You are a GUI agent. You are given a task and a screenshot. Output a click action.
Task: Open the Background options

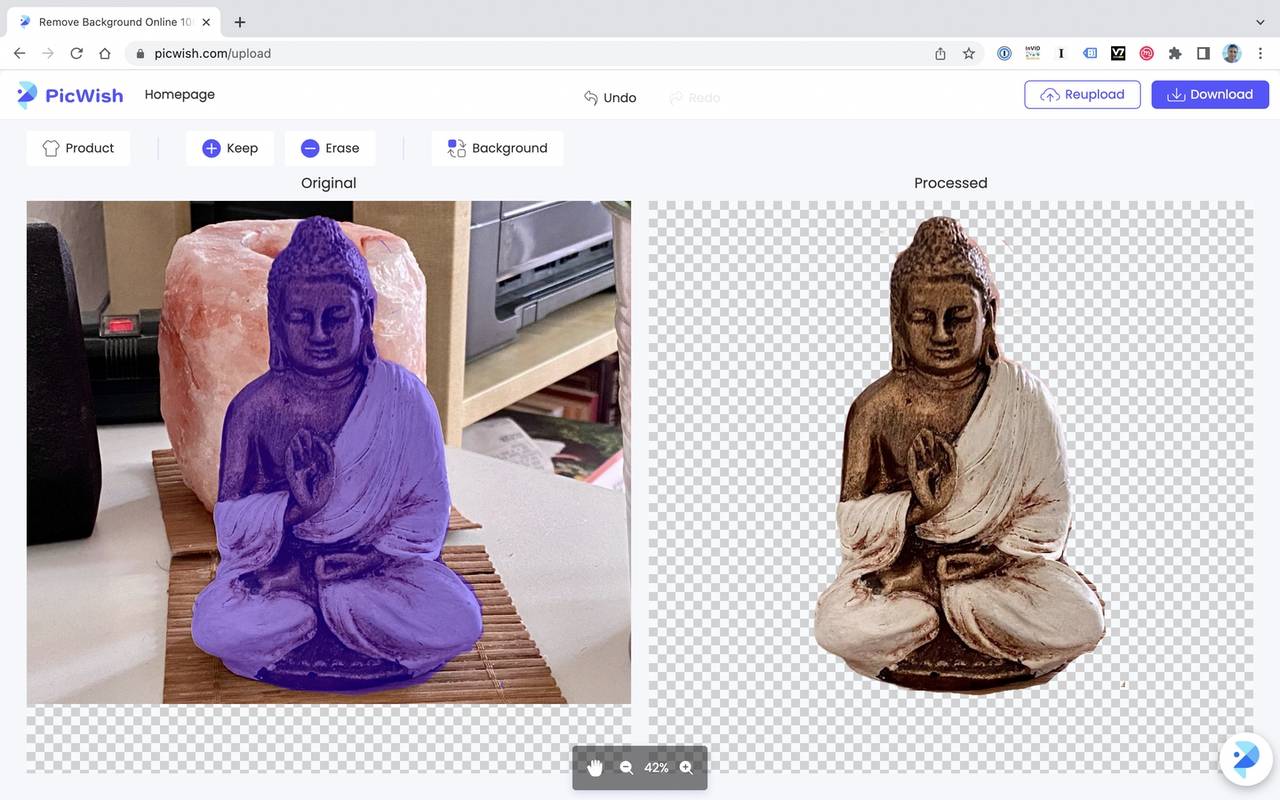point(497,148)
